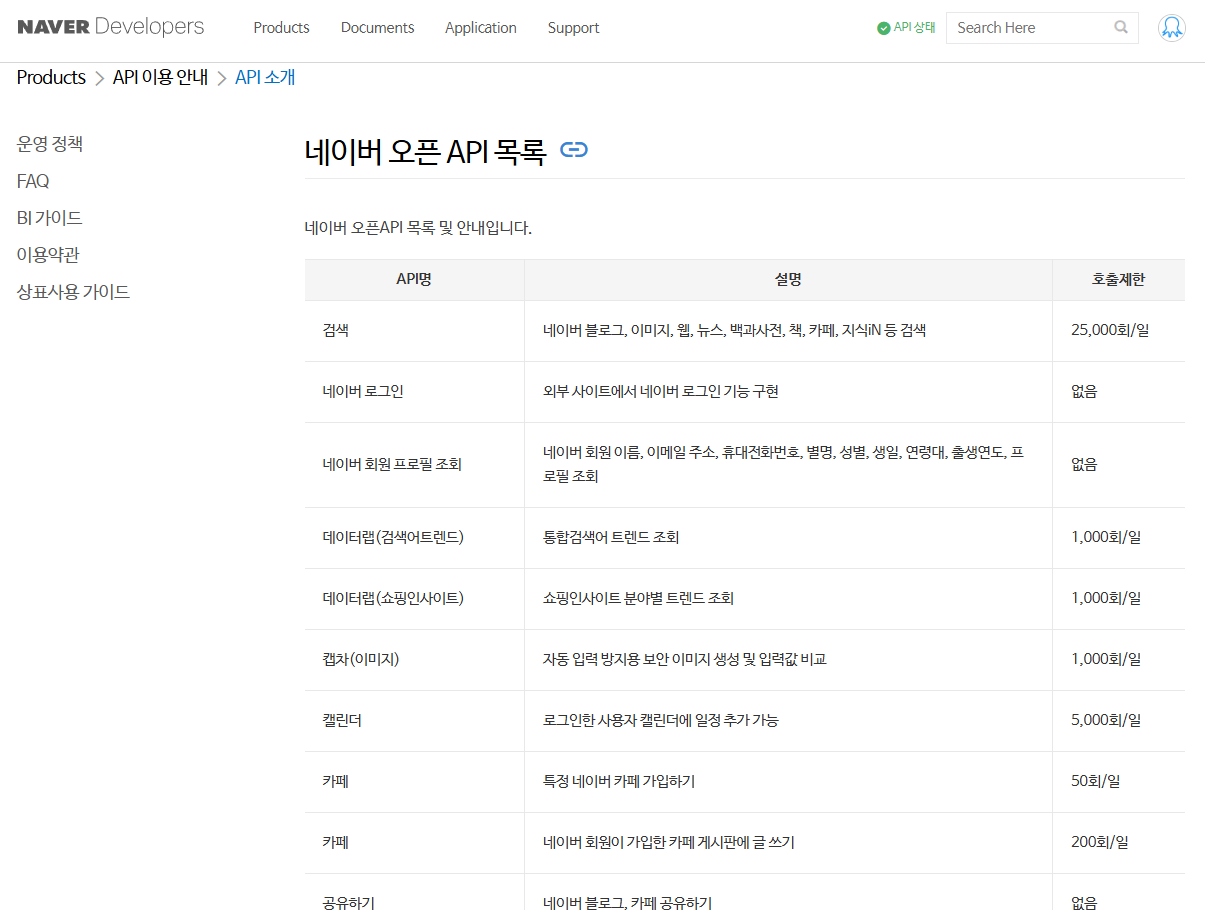Open the Products menu
1205x910 pixels.
pyautogui.click(x=281, y=28)
